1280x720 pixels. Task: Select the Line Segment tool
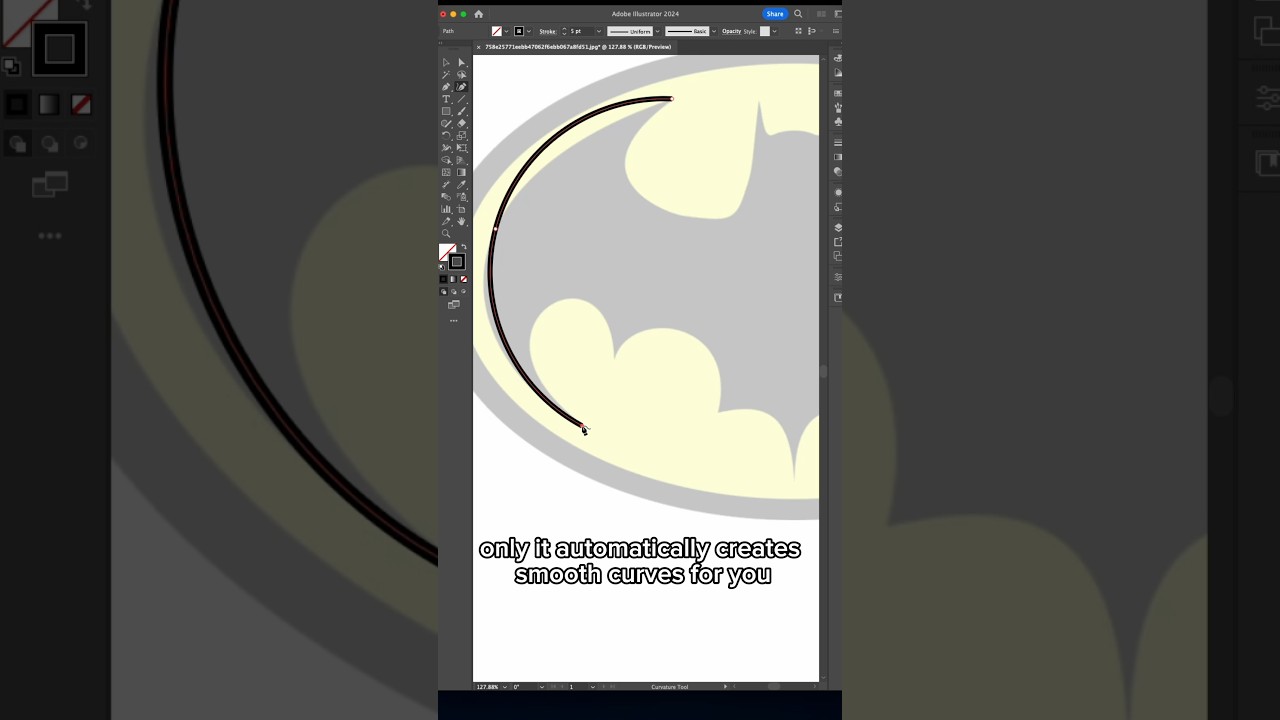(461, 99)
